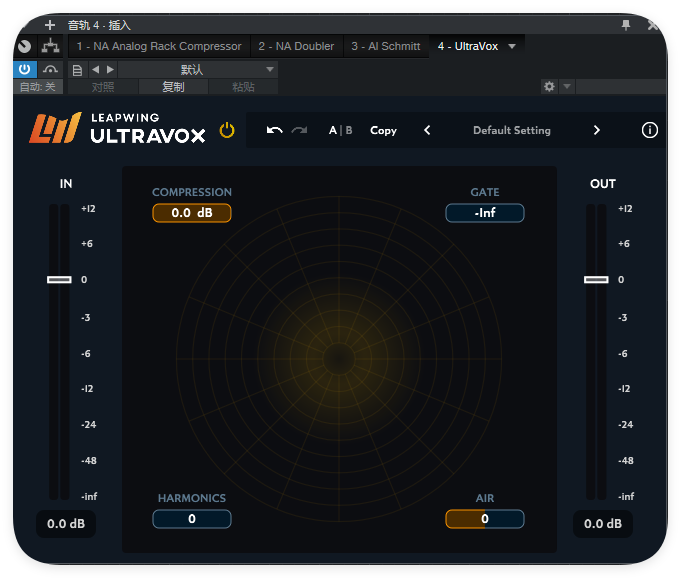Click the 音轨 4 · 插入 title text
This screenshot has width=681, height=578.
99,25
